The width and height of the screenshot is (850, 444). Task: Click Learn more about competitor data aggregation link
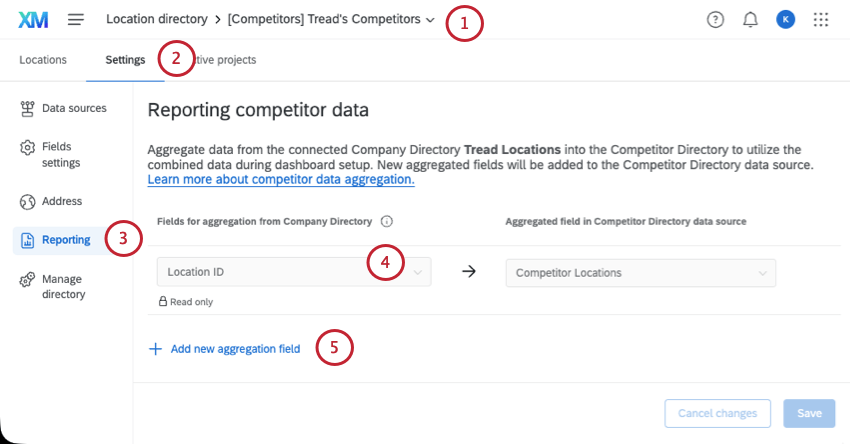point(281,180)
